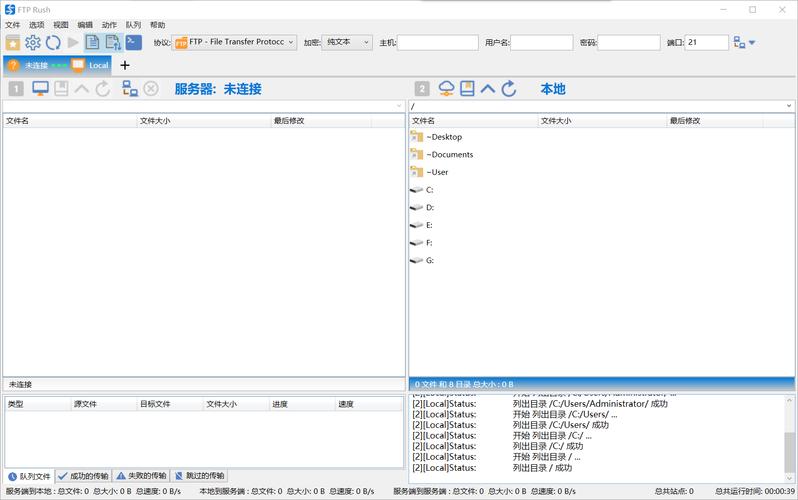Viewport: 798px width, 500px height.
Task: Switch server pane to local with monitor icon
Action: pyautogui.click(x=41, y=89)
